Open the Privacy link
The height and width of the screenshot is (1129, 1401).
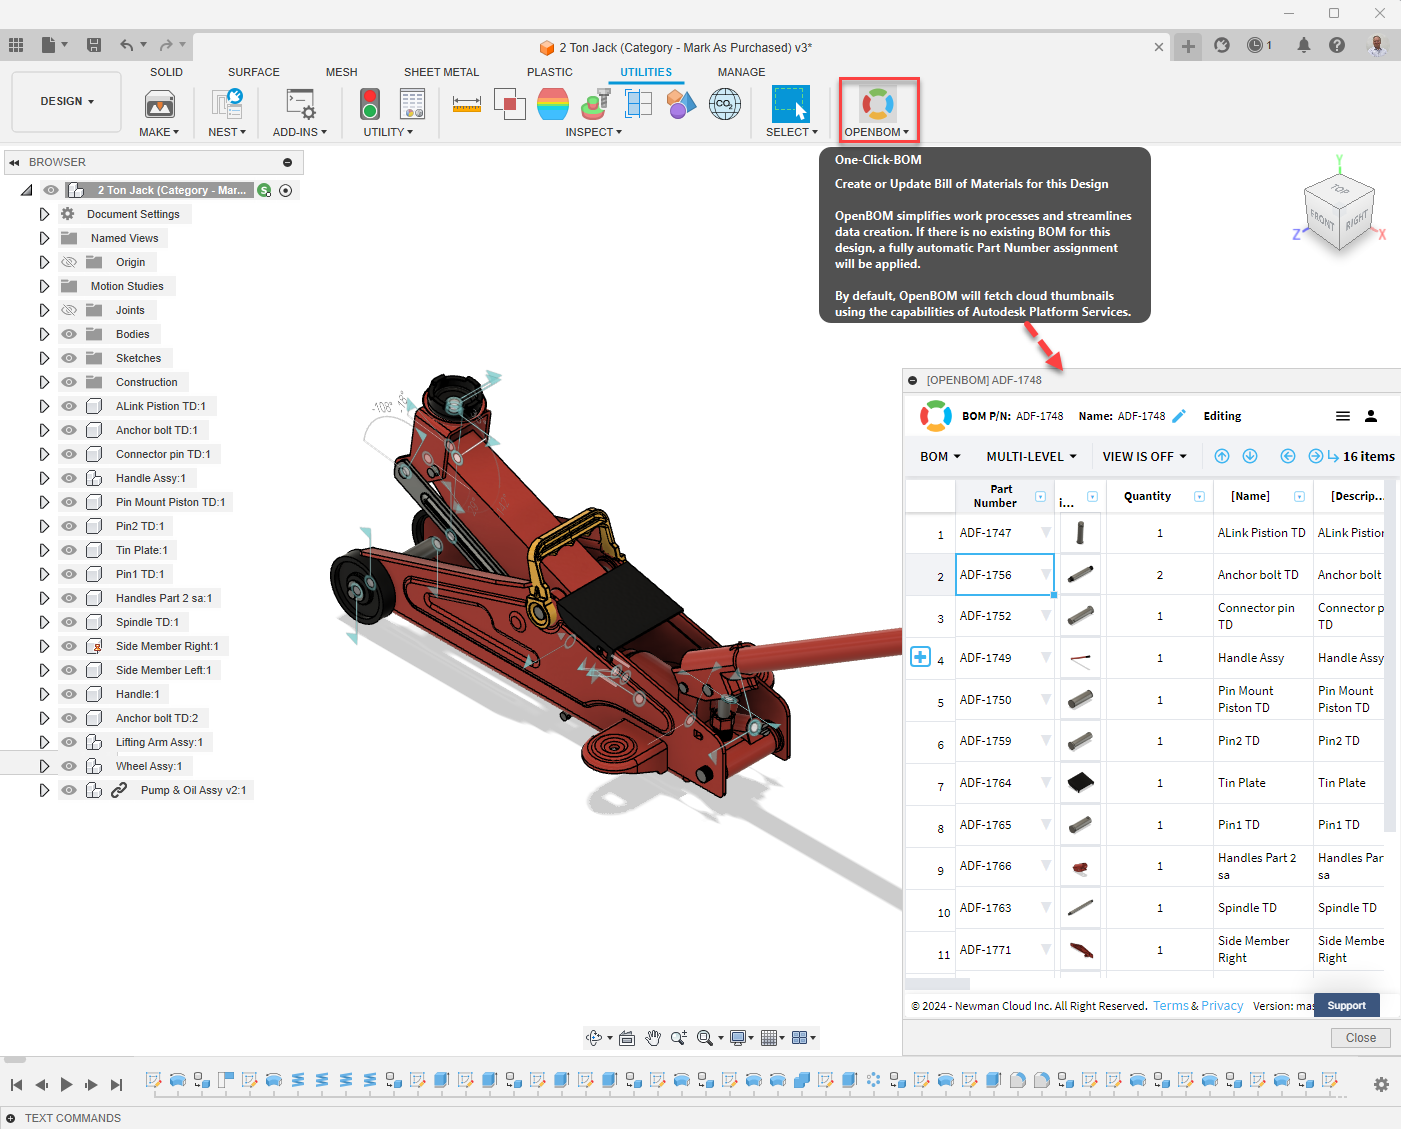1222,1006
